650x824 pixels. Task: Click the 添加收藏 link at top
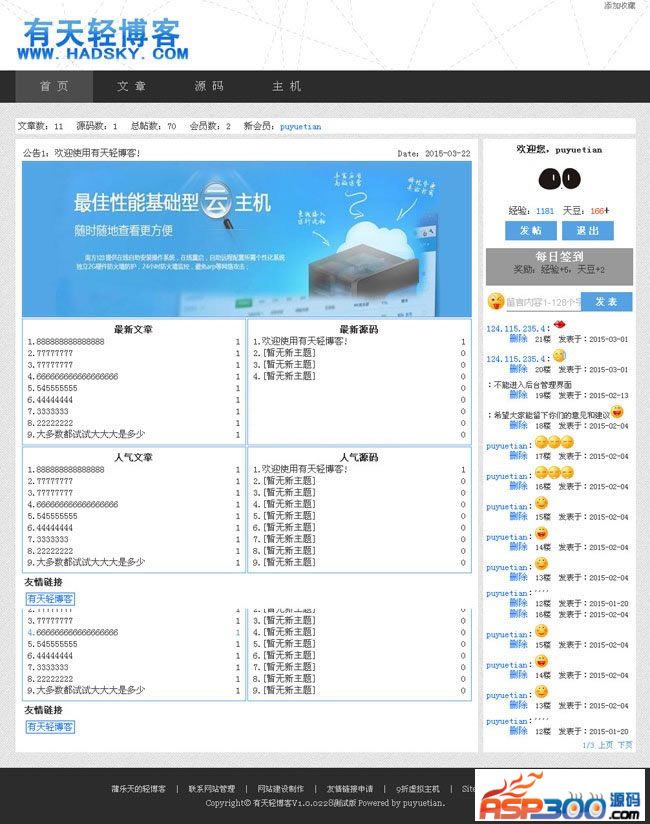[619, 5]
